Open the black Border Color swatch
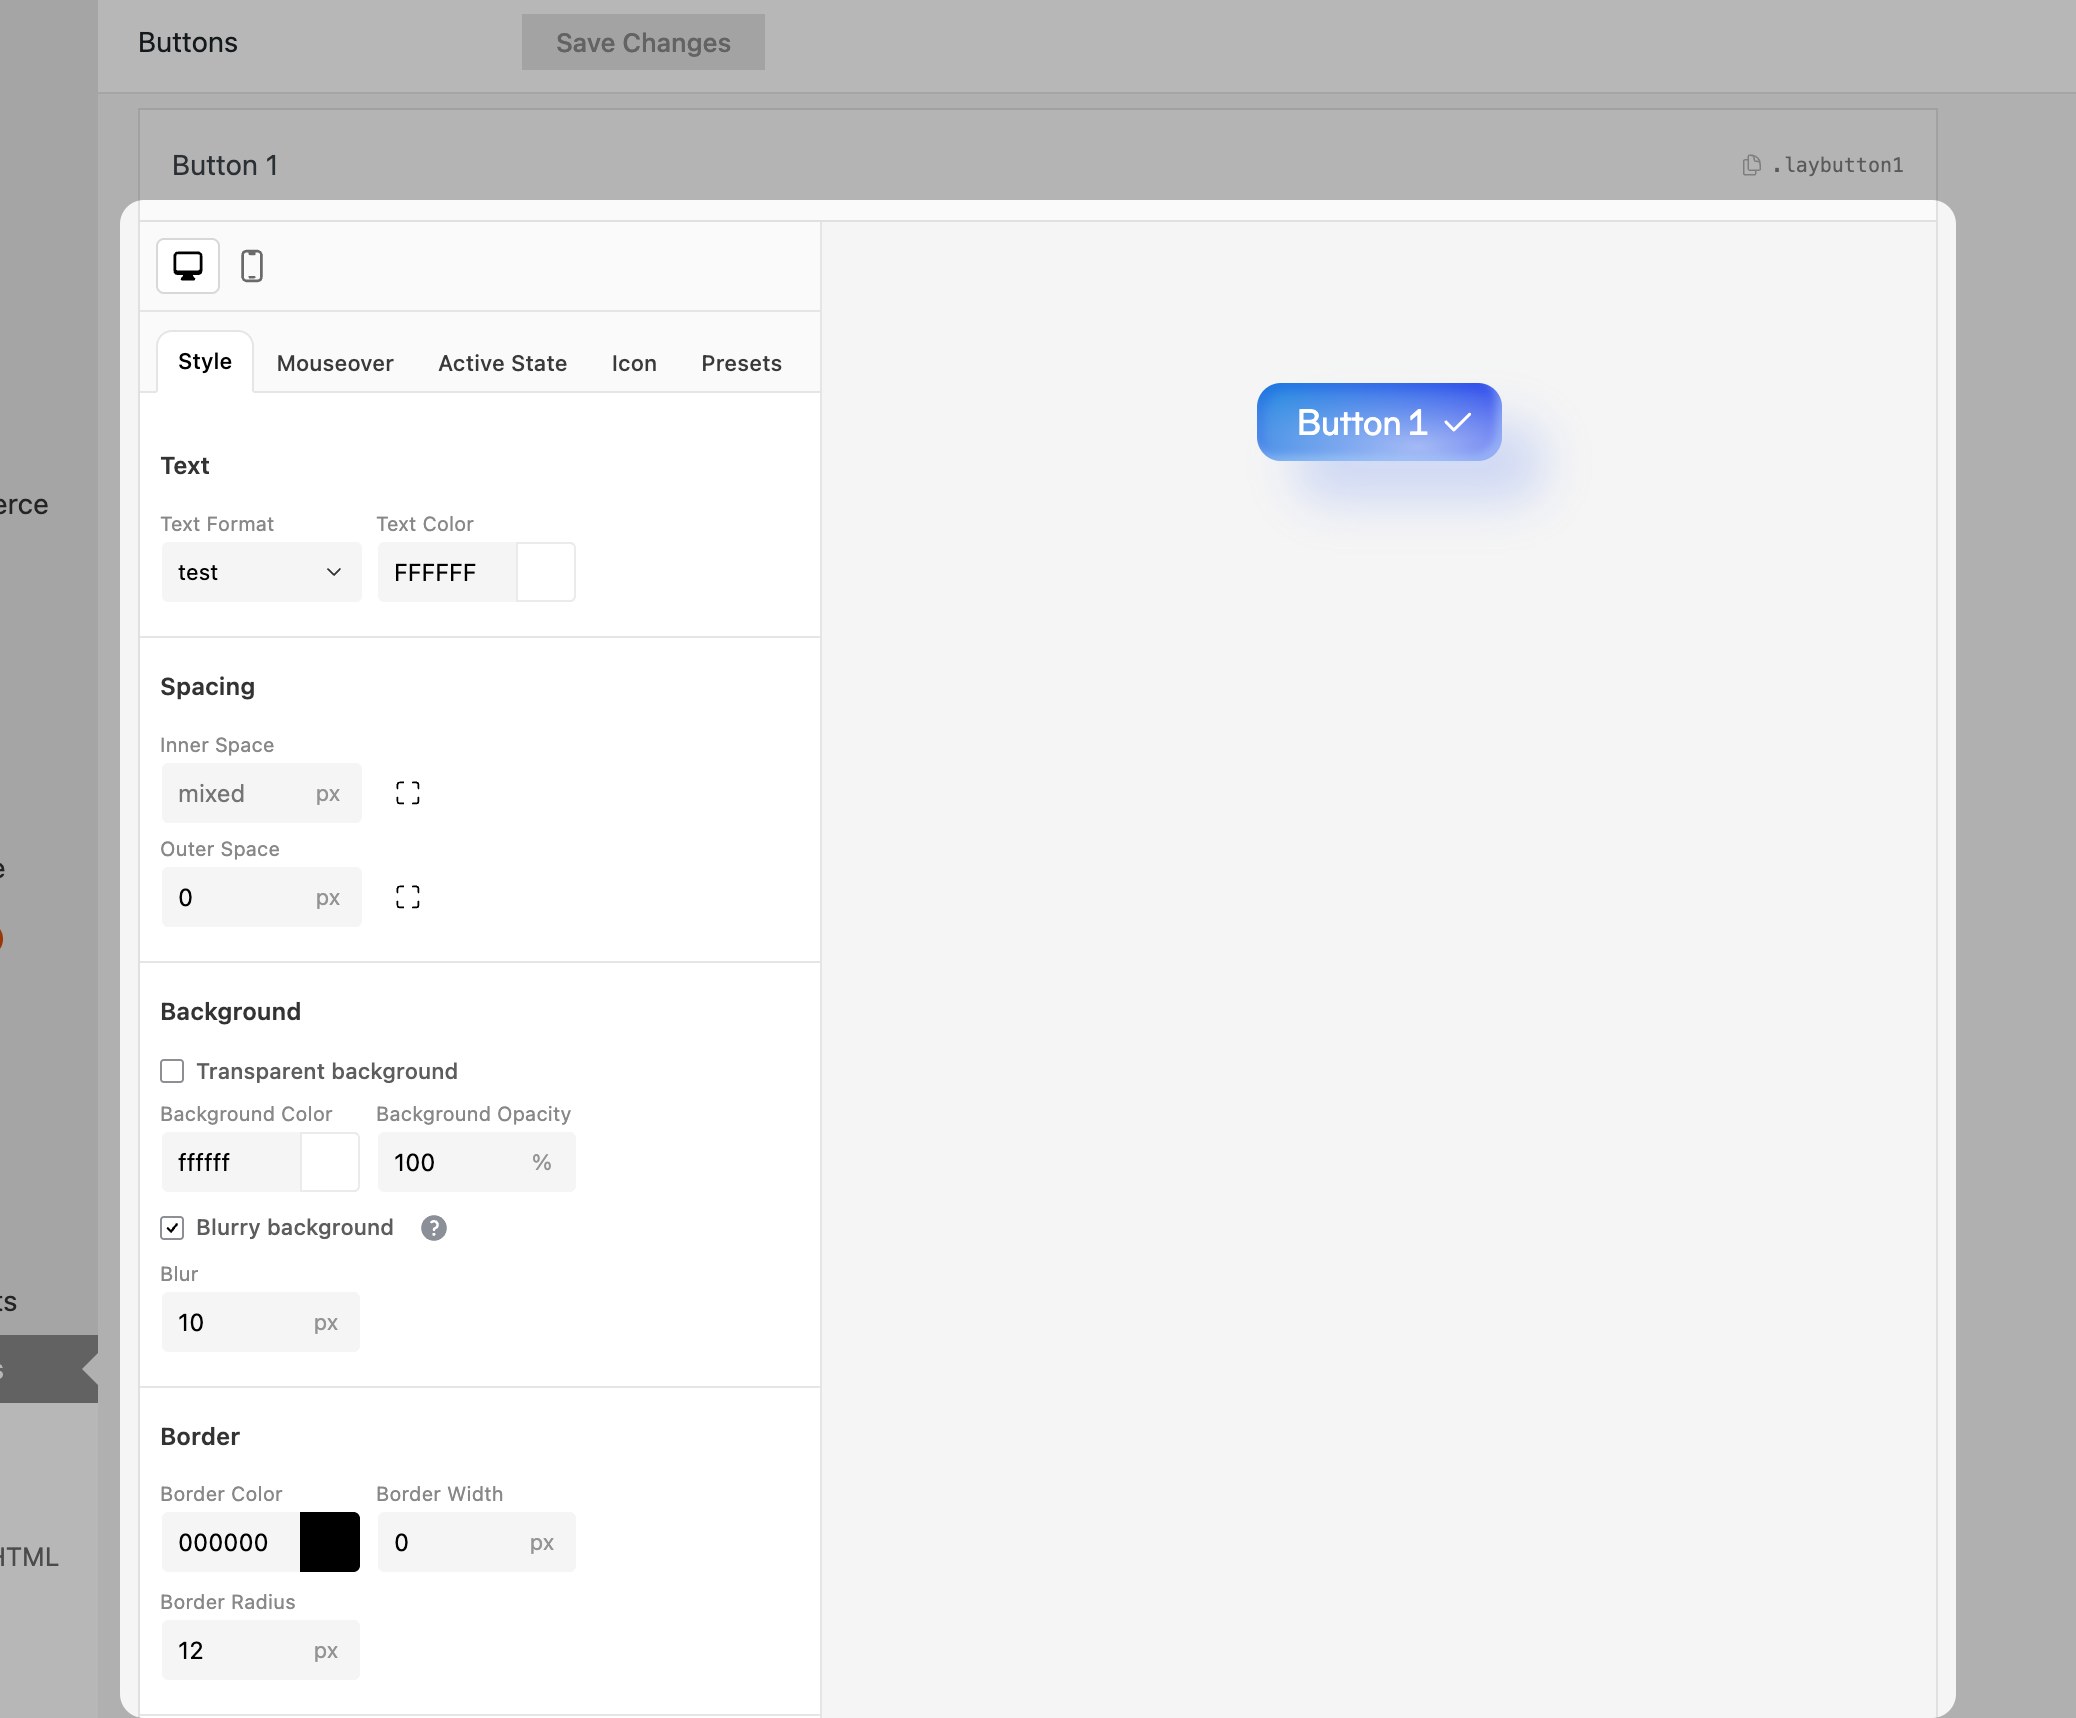The image size is (2076, 1718). point(330,1542)
